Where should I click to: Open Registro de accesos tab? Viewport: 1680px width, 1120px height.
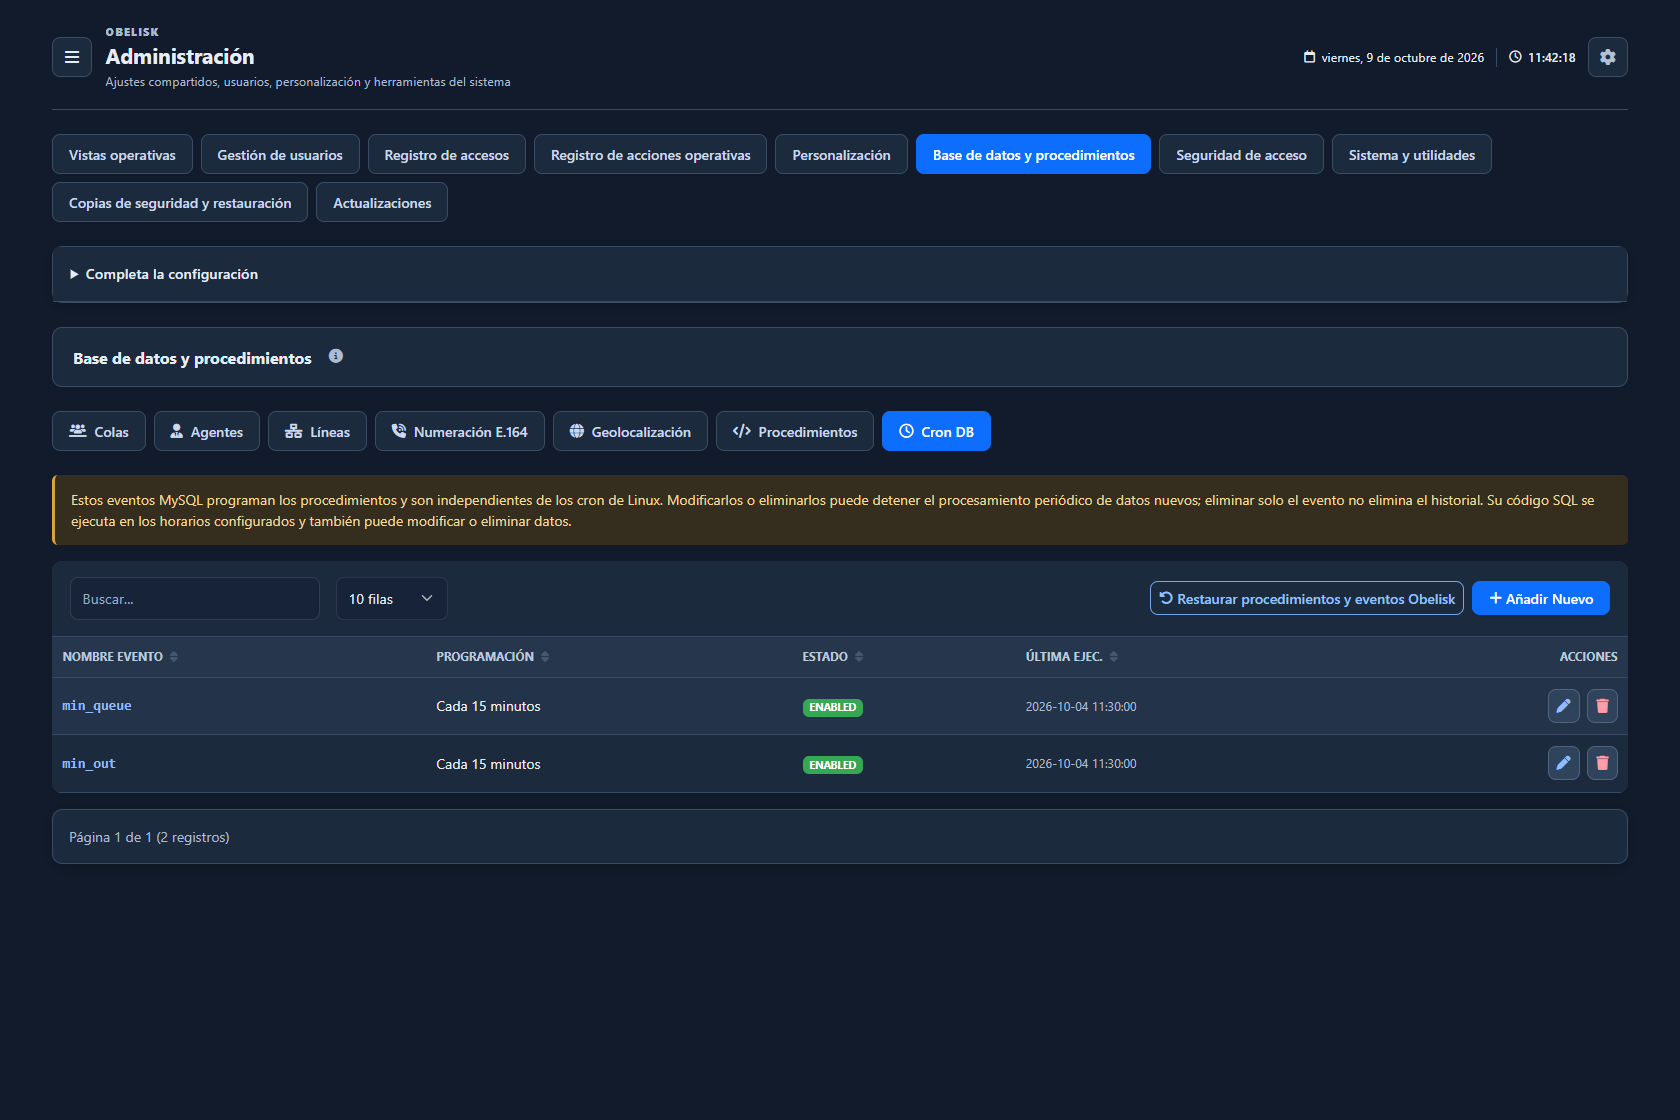(x=447, y=155)
